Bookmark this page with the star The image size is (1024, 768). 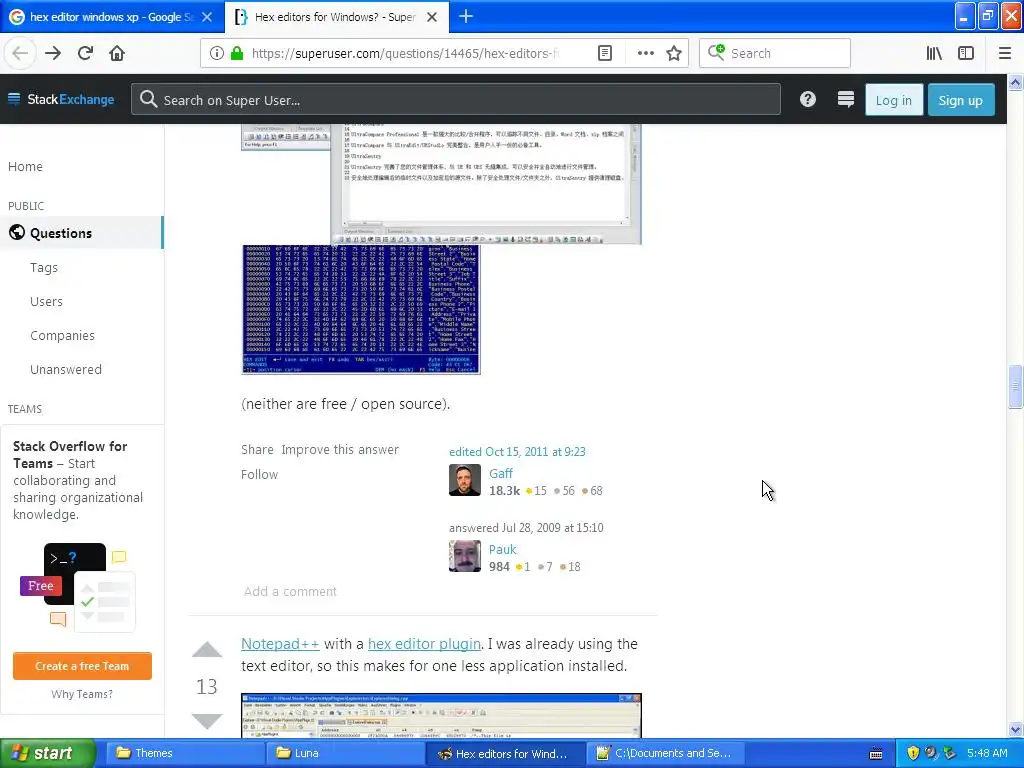point(674,54)
